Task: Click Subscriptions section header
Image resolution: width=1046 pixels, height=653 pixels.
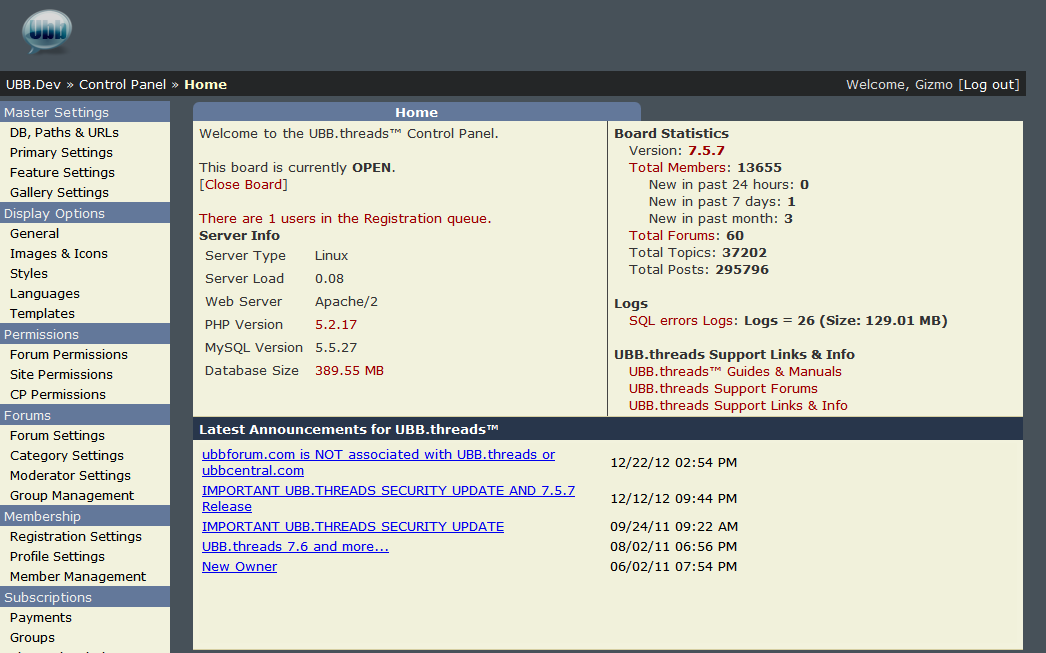Action: click(85, 597)
